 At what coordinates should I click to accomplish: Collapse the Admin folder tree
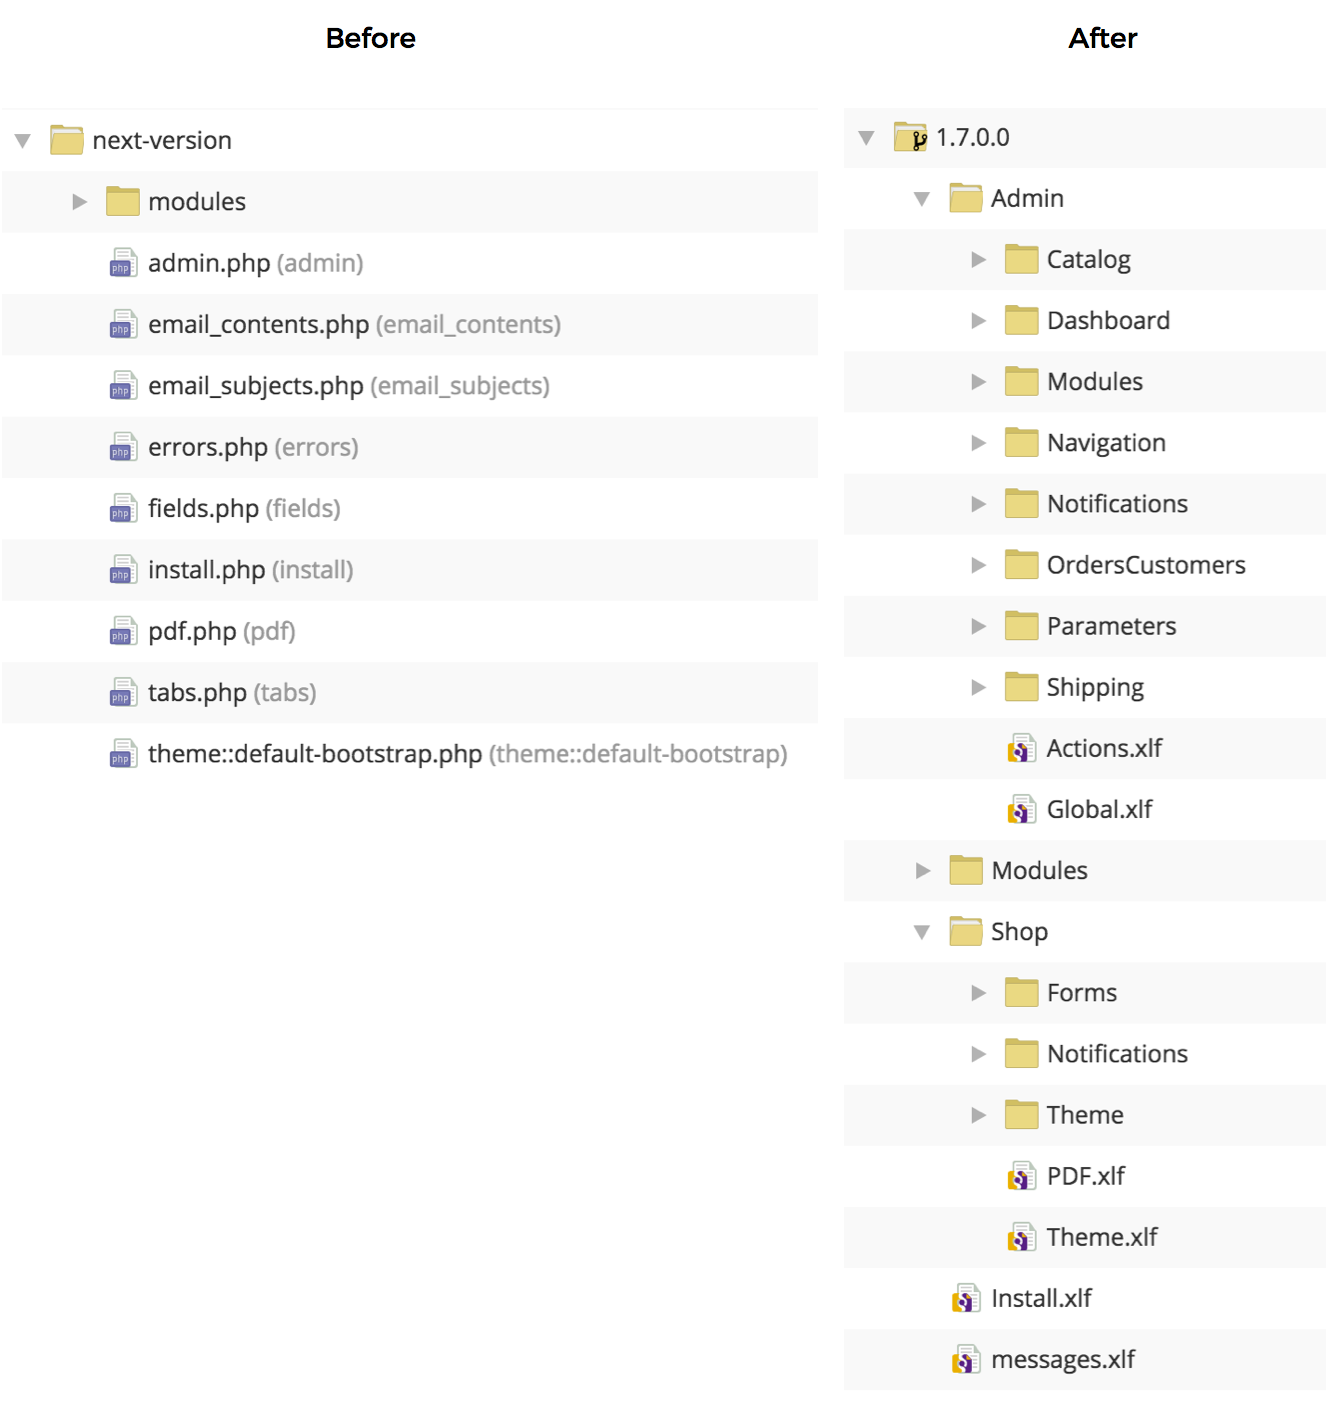[922, 199]
